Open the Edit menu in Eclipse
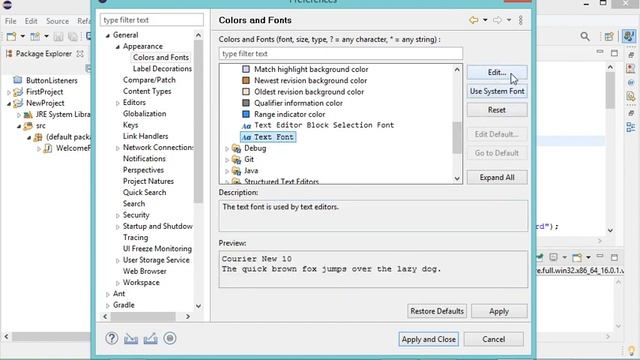The width and height of the screenshot is (640, 360). (x=31, y=21)
